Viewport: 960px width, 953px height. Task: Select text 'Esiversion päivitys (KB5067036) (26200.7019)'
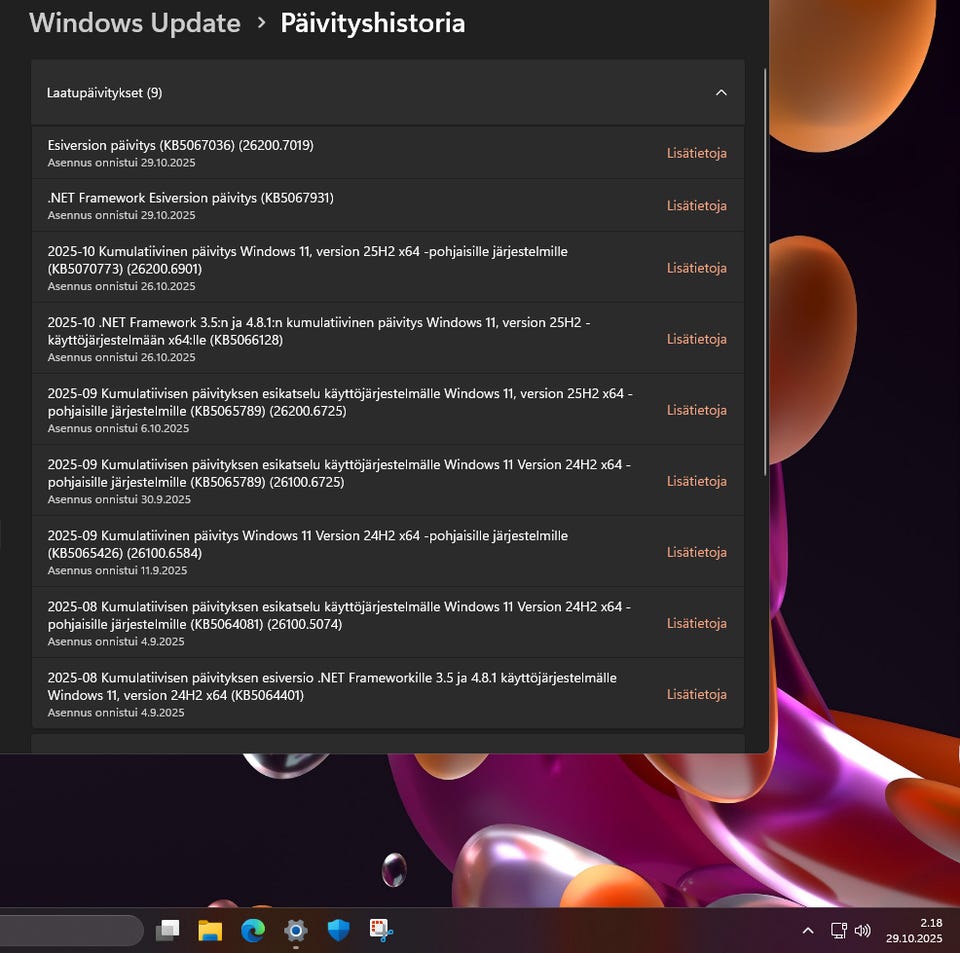click(181, 145)
